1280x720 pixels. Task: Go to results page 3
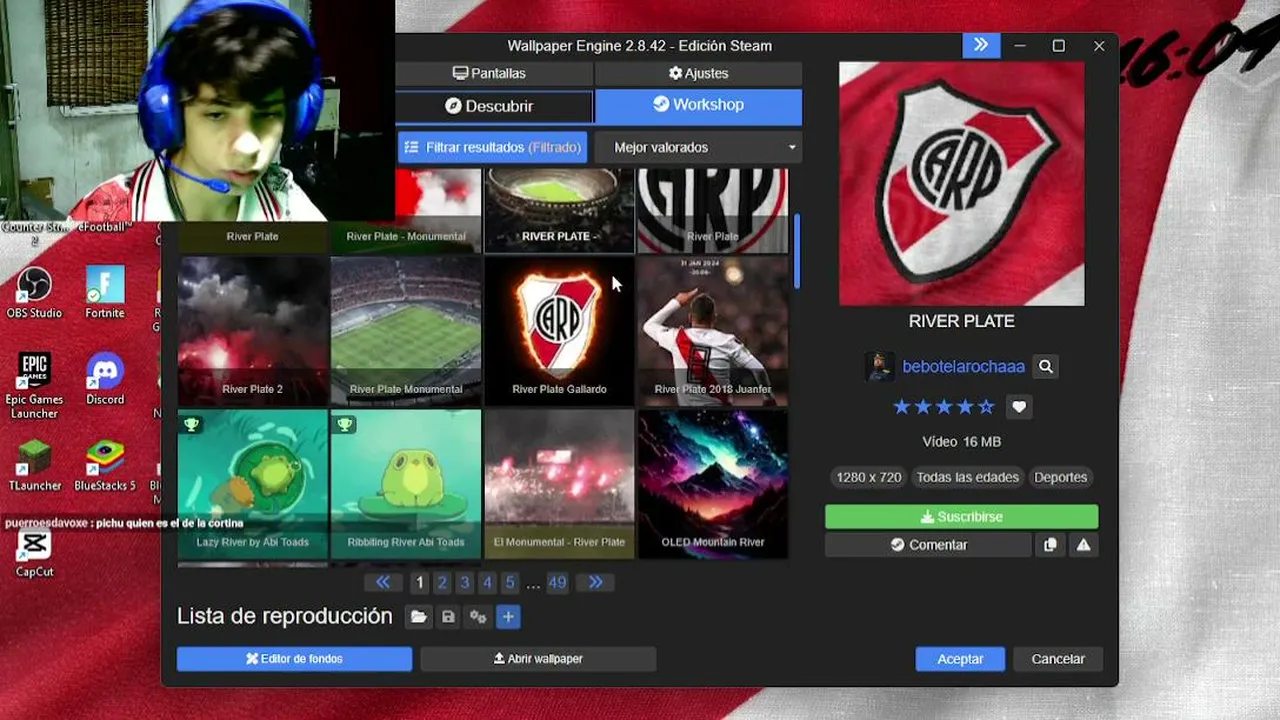465,582
